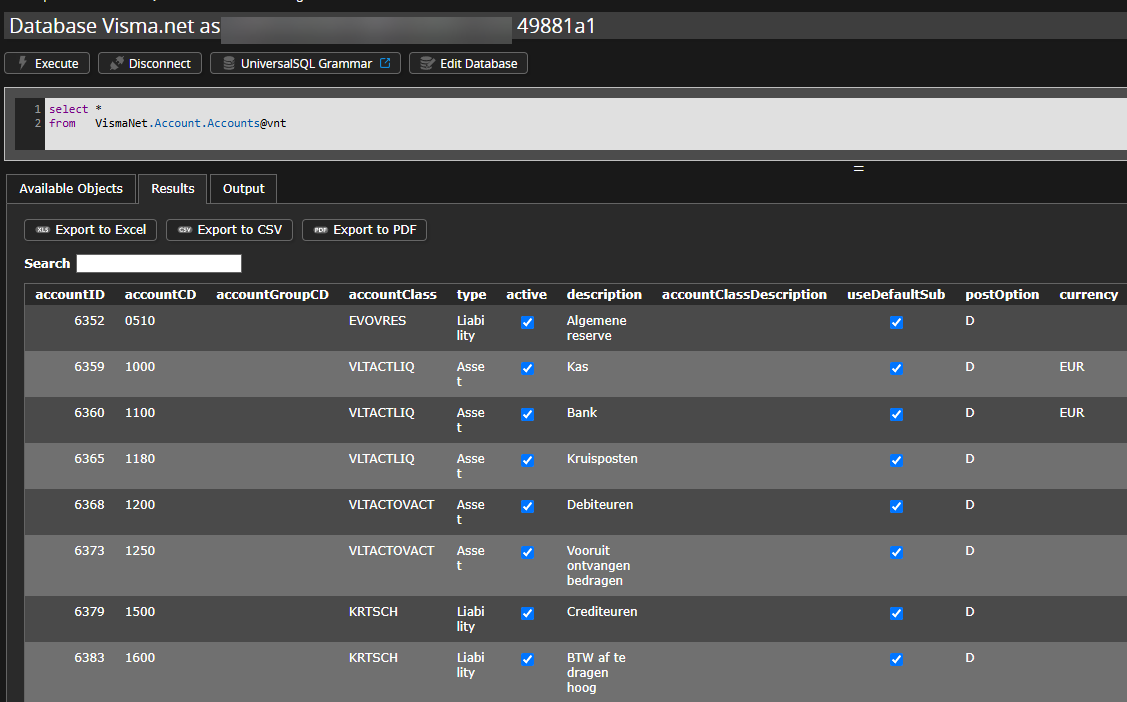1127x702 pixels.
Task: Toggle useDefaultSub checkbox for the Bank row
Action: 896,414
